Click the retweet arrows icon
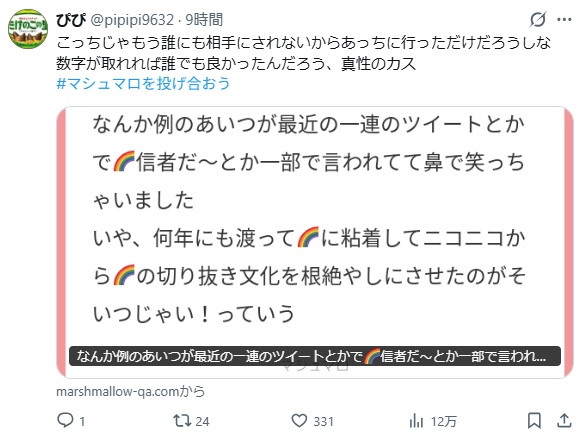The height and width of the screenshot is (437, 584). [x=182, y=421]
